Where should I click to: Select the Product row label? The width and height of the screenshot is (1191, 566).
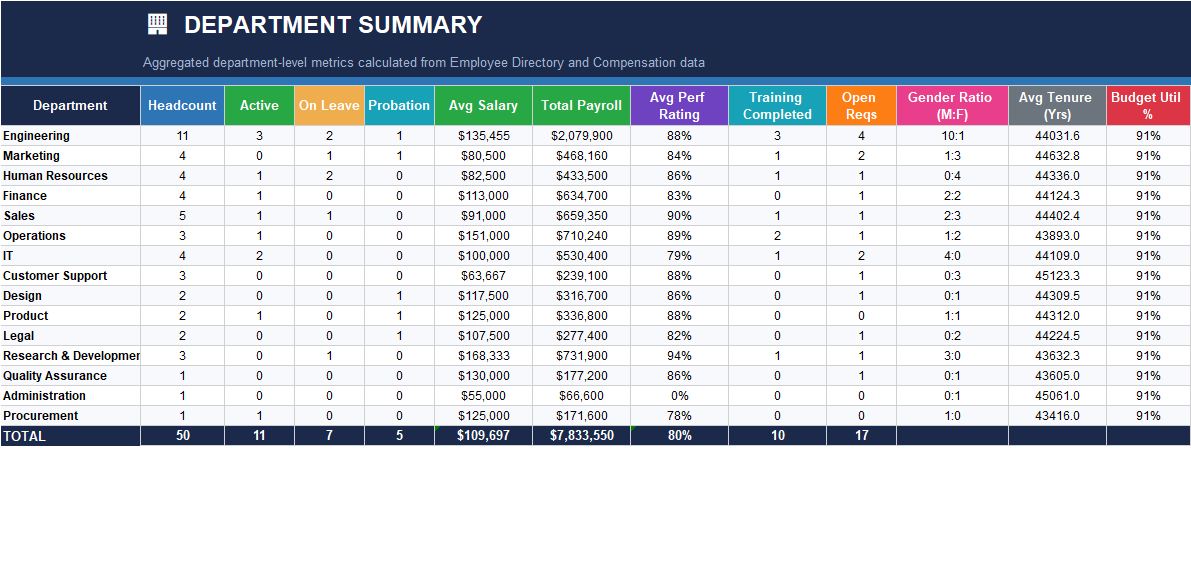(x=71, y=316)
